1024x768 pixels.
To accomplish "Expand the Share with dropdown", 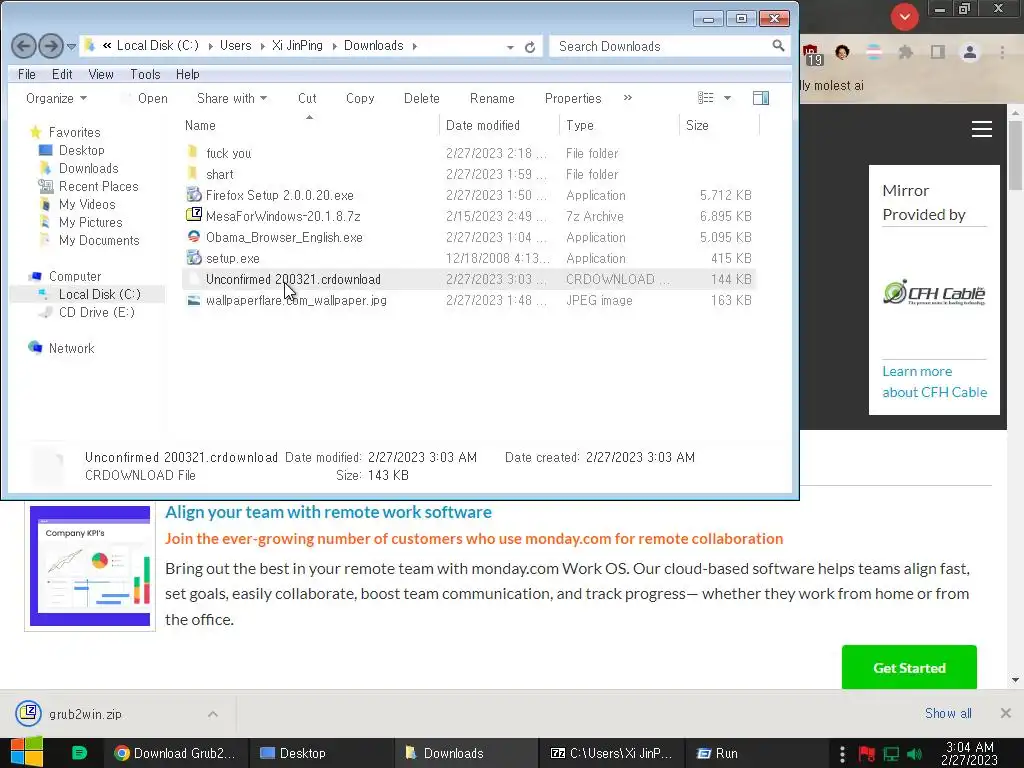I will [232, 99].
